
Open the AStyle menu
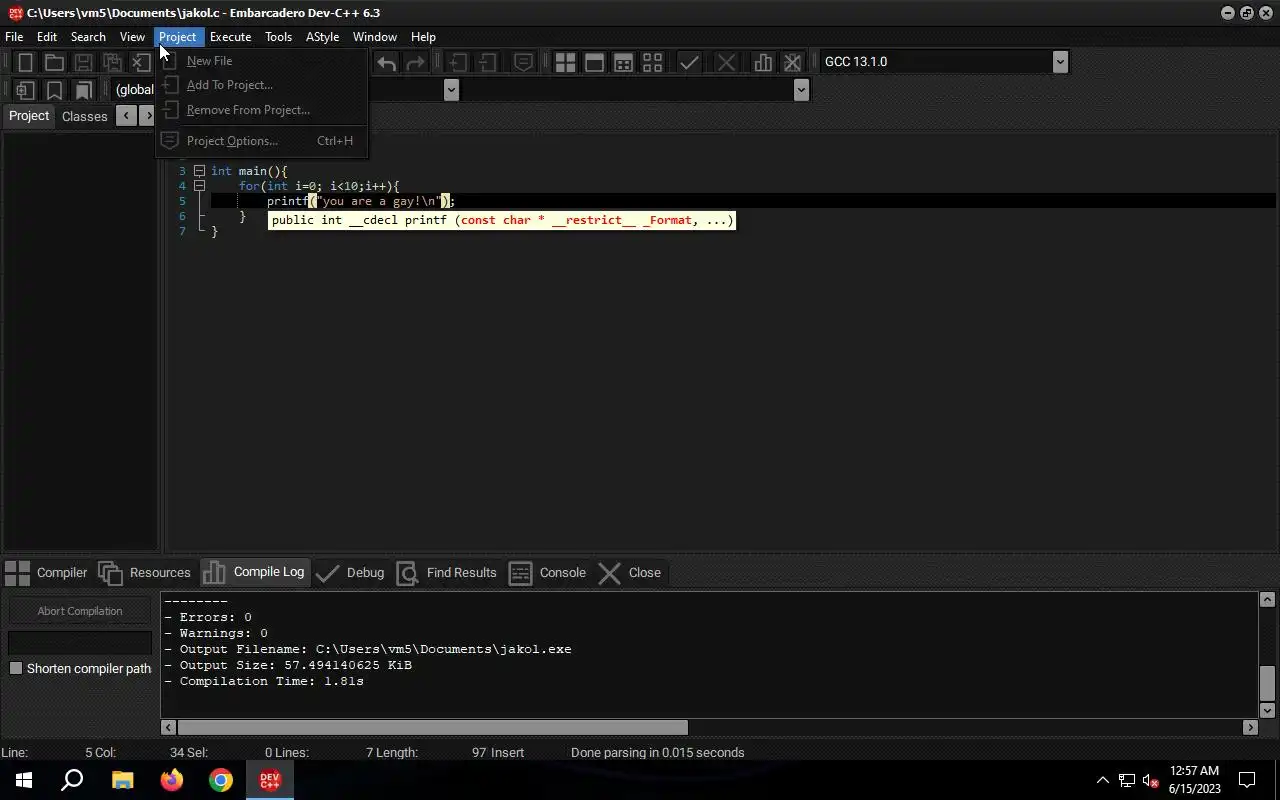click(x=322, y=37)
